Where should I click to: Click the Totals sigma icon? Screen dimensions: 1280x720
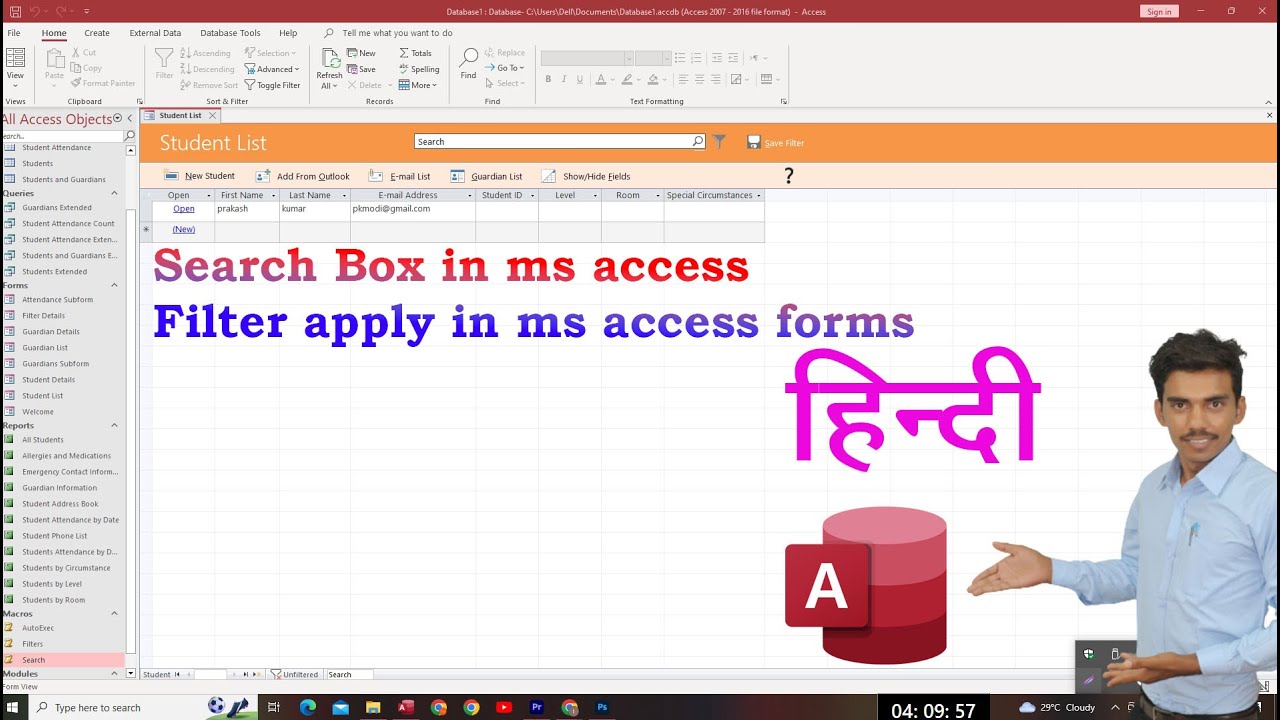point(404,53)
